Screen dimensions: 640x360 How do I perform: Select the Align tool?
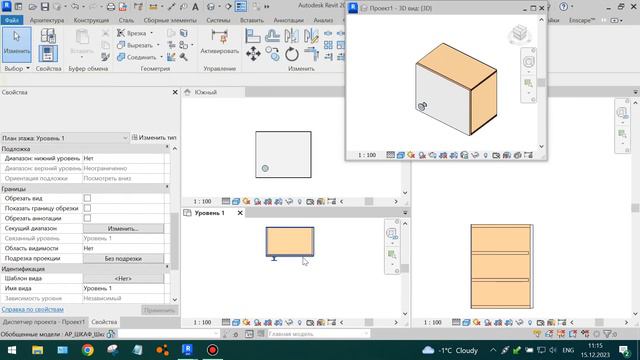pyautogui.click(x=253, y=36)
